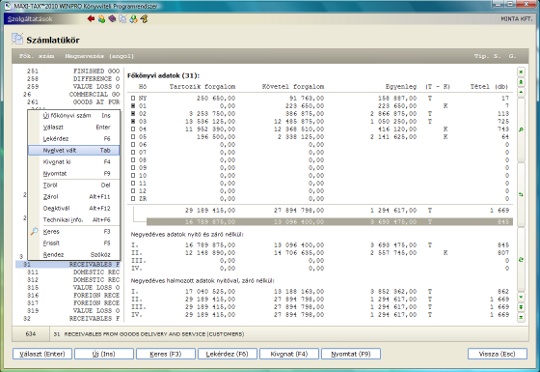Select account row 32 RECEIVABLES
Image resolution: width=540 pixels, height=372 pixels.
pyautogui.click(x=68, y=319)
